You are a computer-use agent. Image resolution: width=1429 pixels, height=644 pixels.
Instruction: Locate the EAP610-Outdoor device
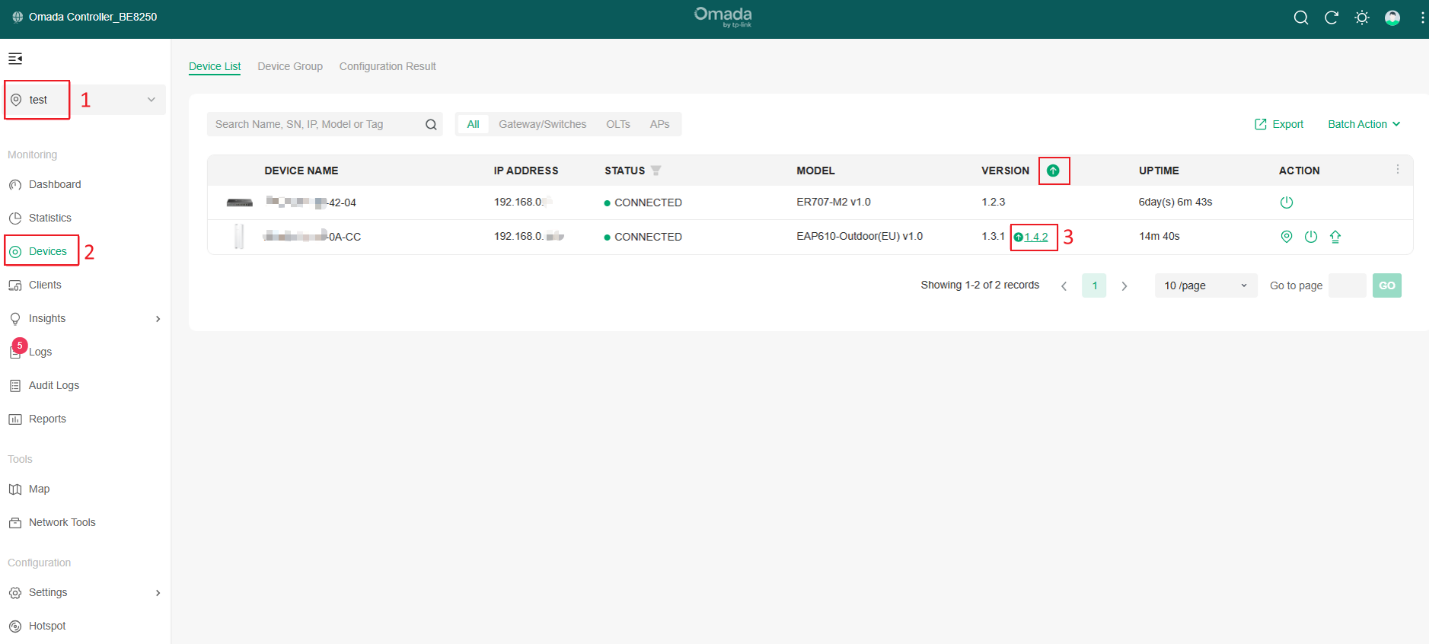click(x=1287, y=237)
